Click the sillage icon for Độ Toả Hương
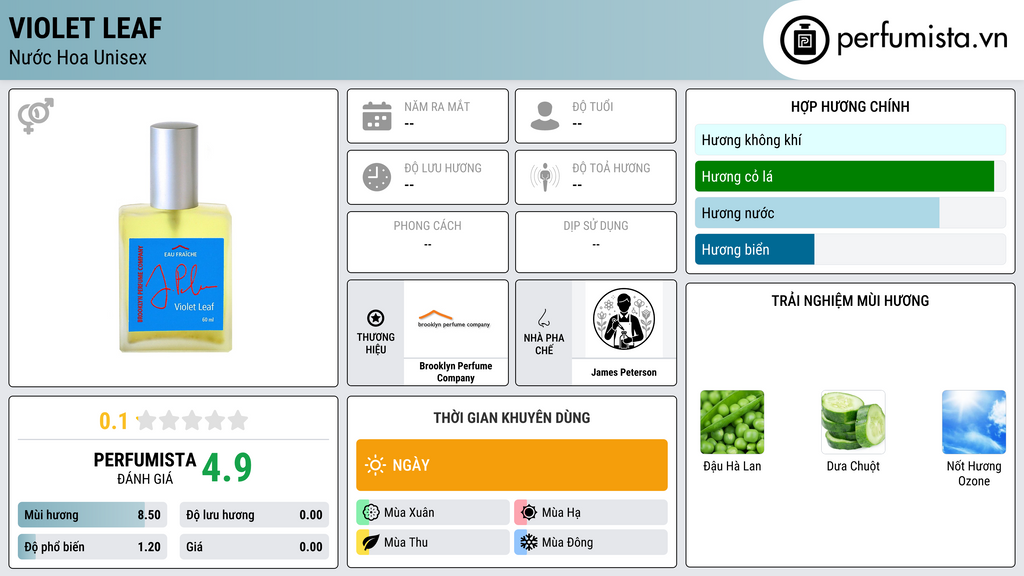Viewport: 1024px width, 576px height. point(545,177)
